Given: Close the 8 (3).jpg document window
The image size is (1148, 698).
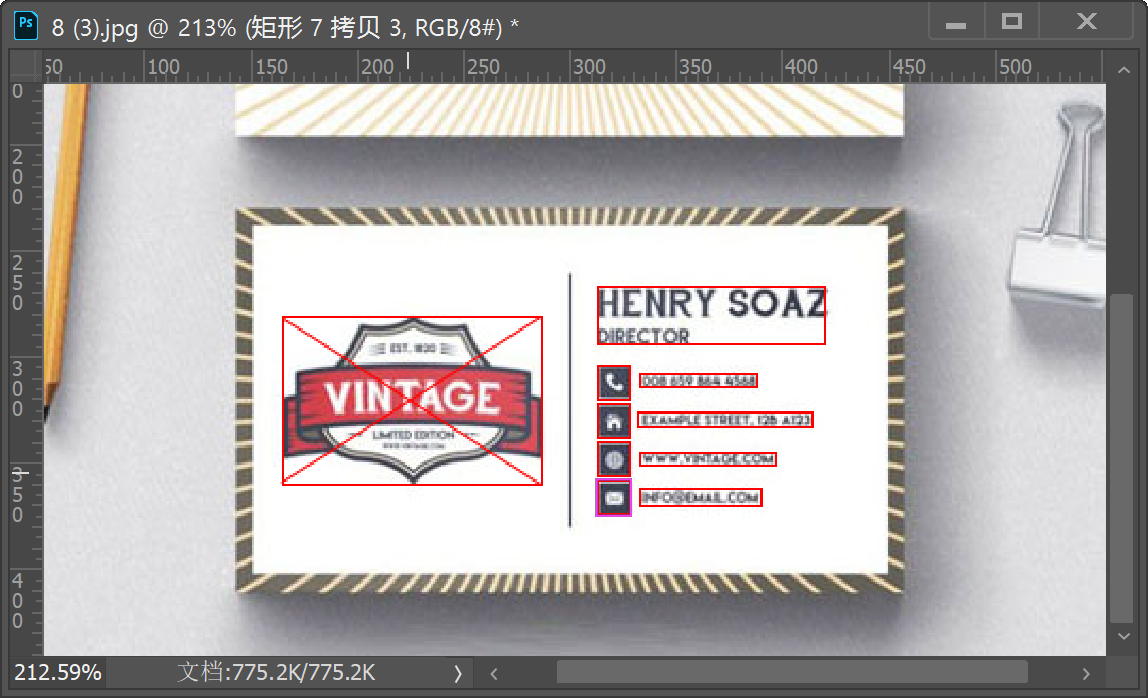Looking at the screenshot, I should click(x=1086, y=21).
